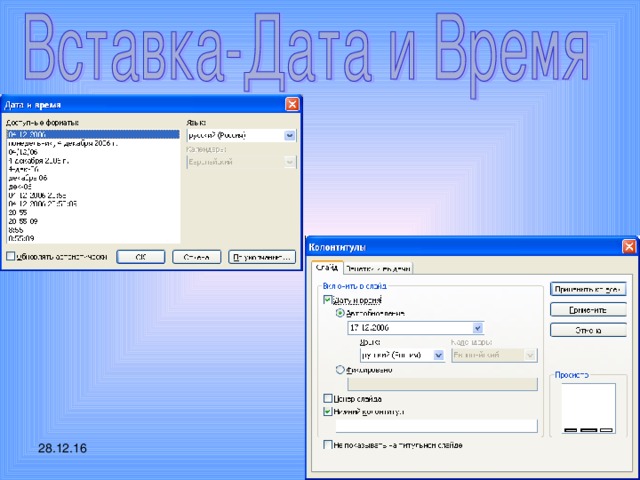Select Фиксировано radio button

tap(340, 370)
